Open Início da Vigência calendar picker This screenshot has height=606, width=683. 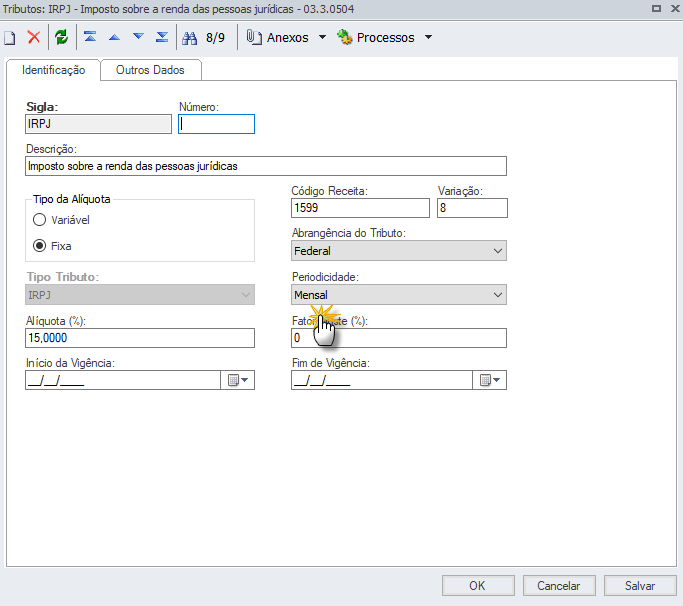(238, 380)
